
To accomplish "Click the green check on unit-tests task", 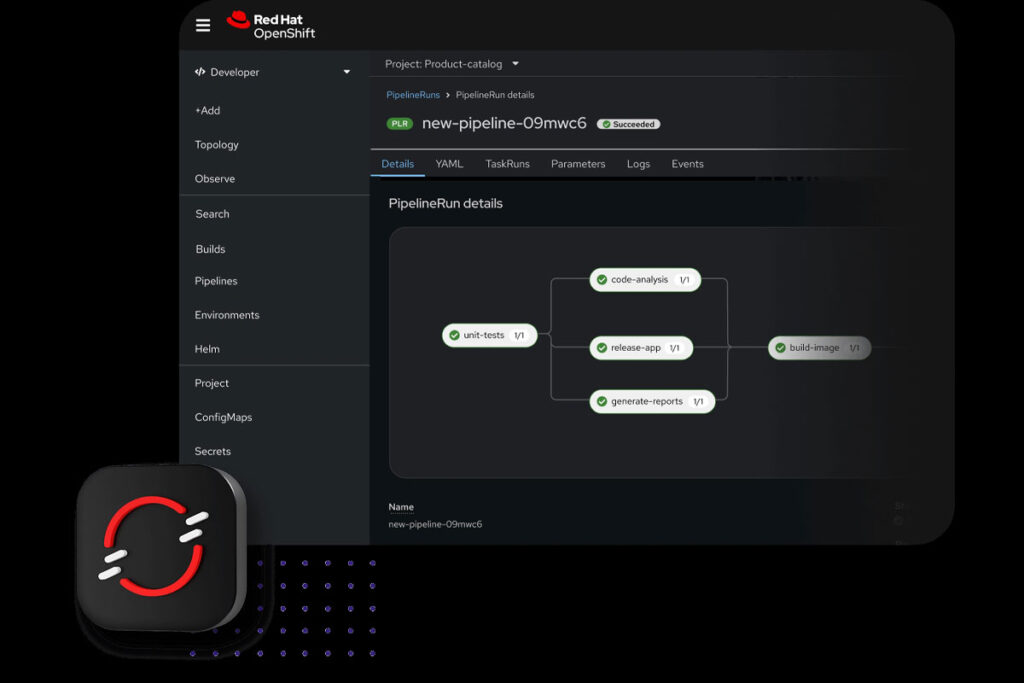I will tap(454, 335).
